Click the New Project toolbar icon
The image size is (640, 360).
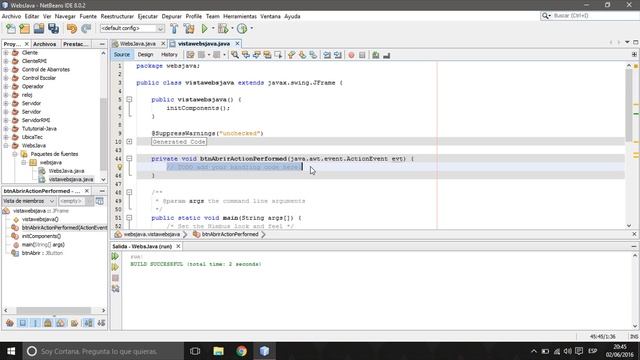(24, 29)
